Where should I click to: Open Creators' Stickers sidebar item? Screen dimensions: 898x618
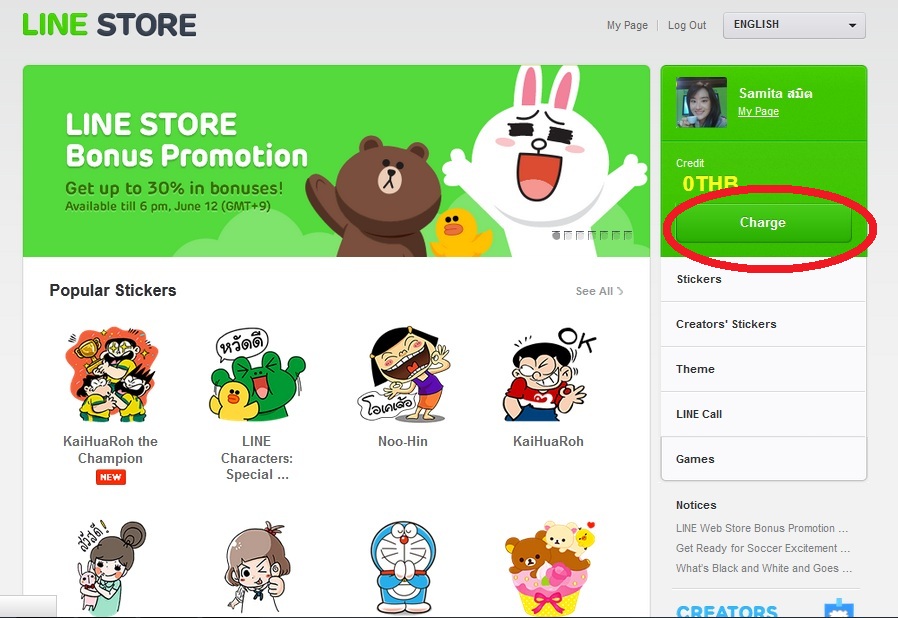[x=726, y=324]
